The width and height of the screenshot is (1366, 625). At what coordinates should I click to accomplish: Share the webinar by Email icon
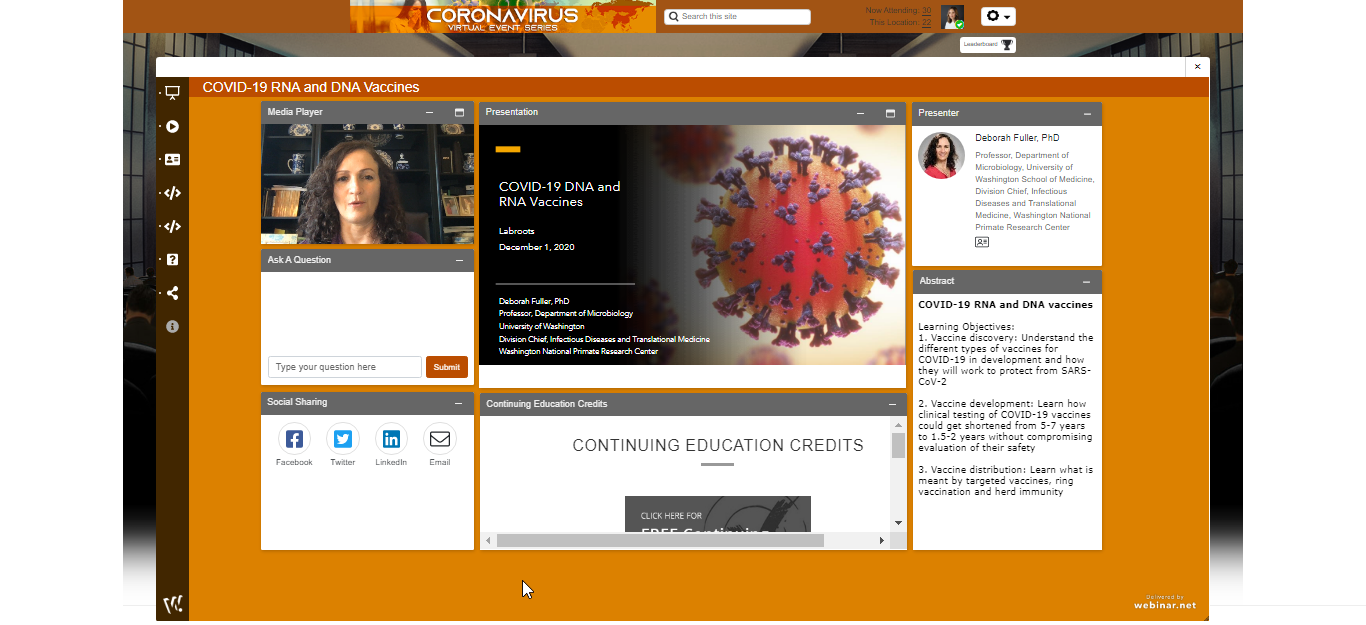[x=440, y=439]
